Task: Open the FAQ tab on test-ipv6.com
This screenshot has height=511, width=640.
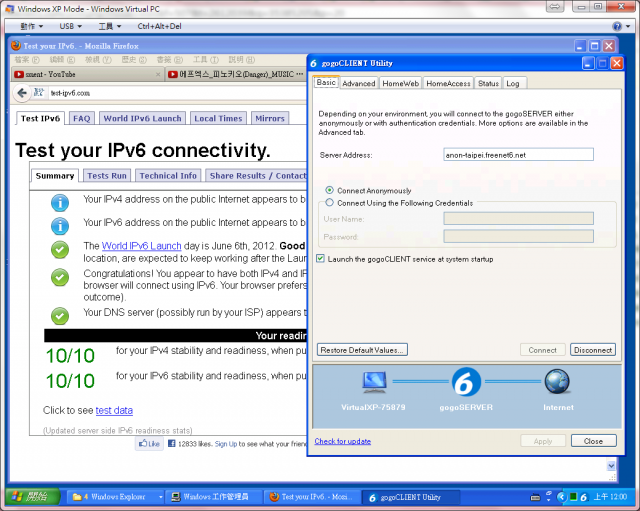Action: tap(82, 118)
